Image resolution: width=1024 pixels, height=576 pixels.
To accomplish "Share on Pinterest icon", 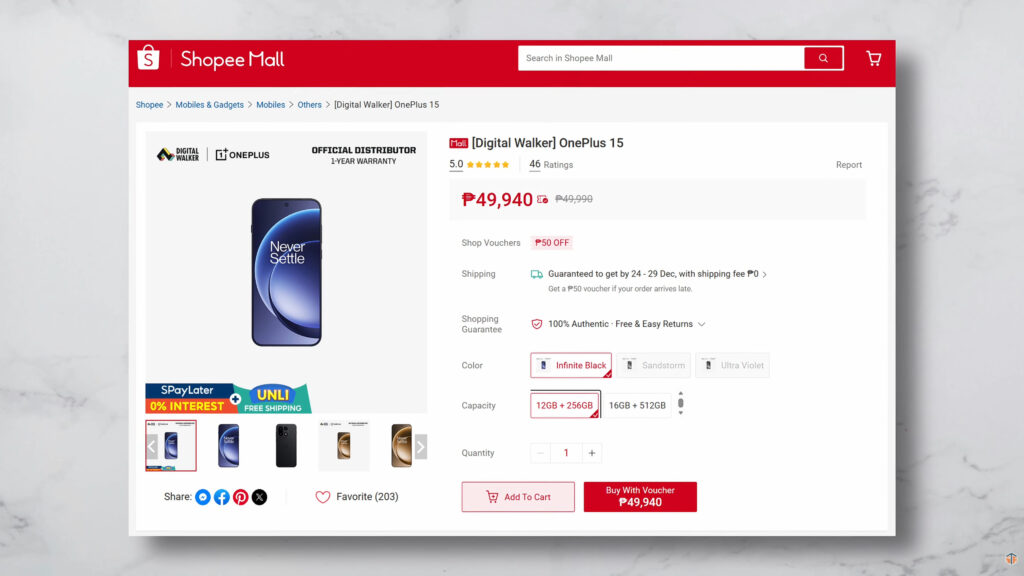I will (x=240, y=497).
